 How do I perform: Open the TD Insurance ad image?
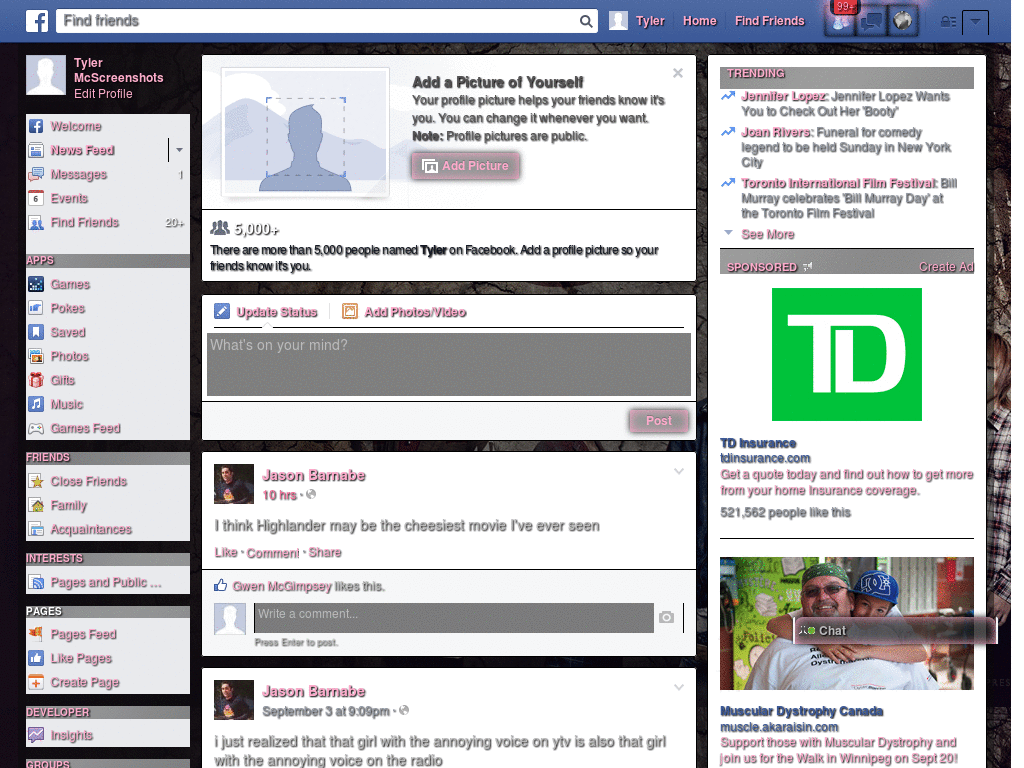[846, 355]
